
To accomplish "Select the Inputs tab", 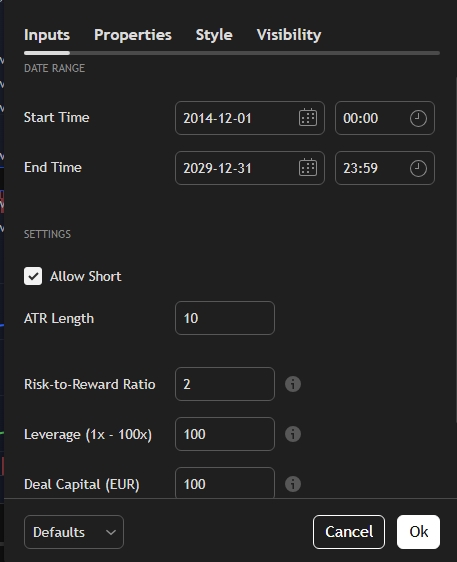I will tap(47, 35).
